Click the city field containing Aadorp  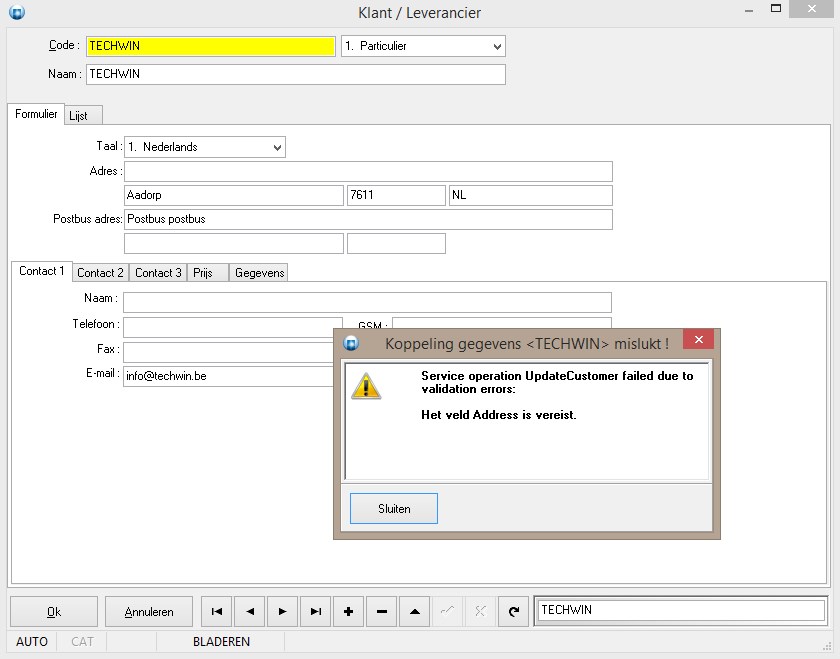(234, 196)
